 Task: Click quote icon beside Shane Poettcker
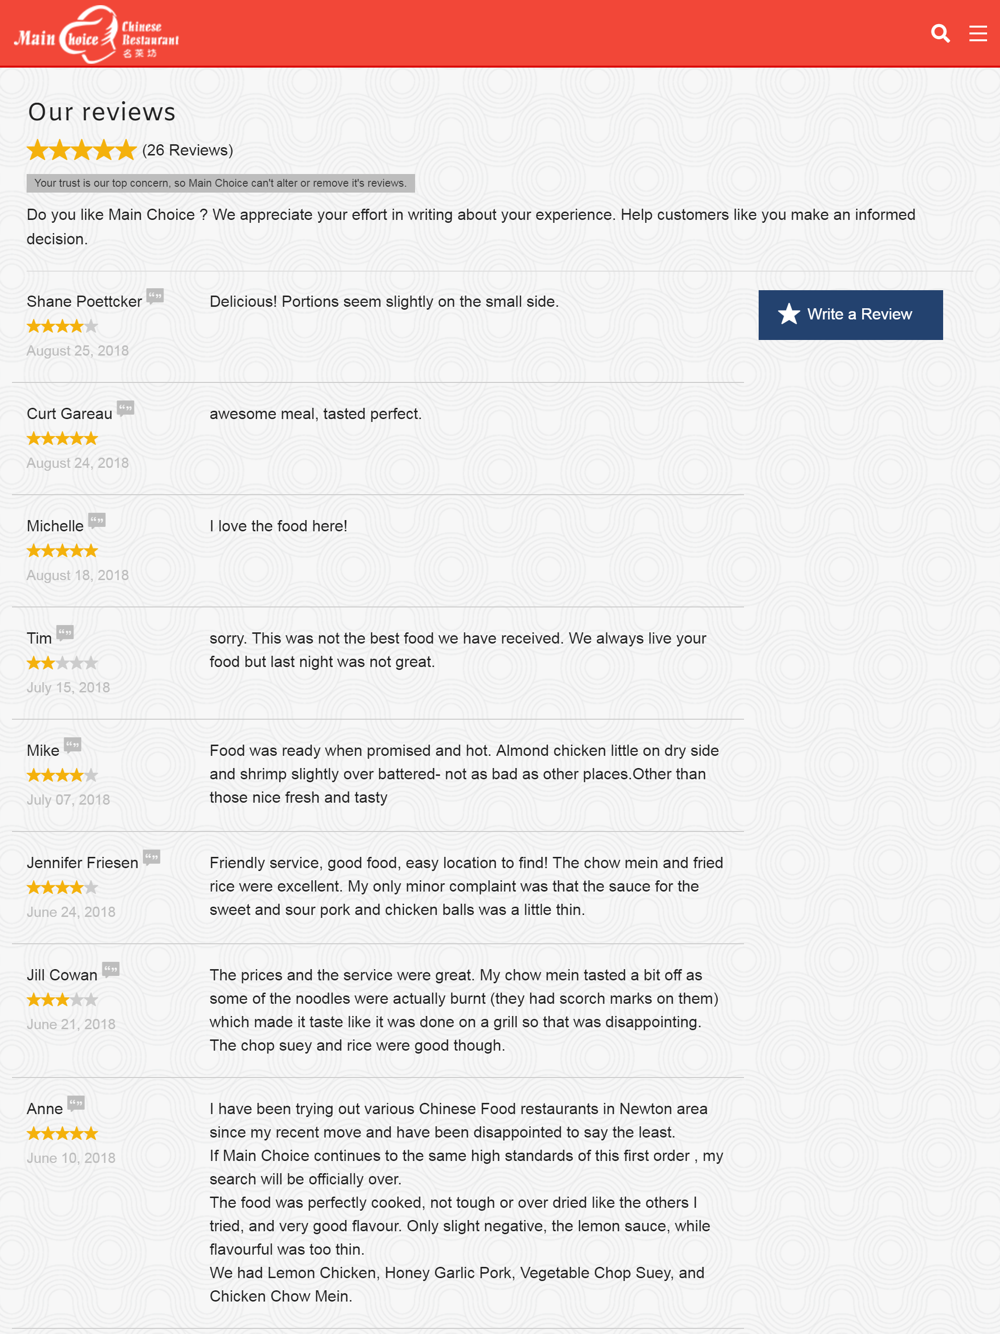(x=155, y=296)
